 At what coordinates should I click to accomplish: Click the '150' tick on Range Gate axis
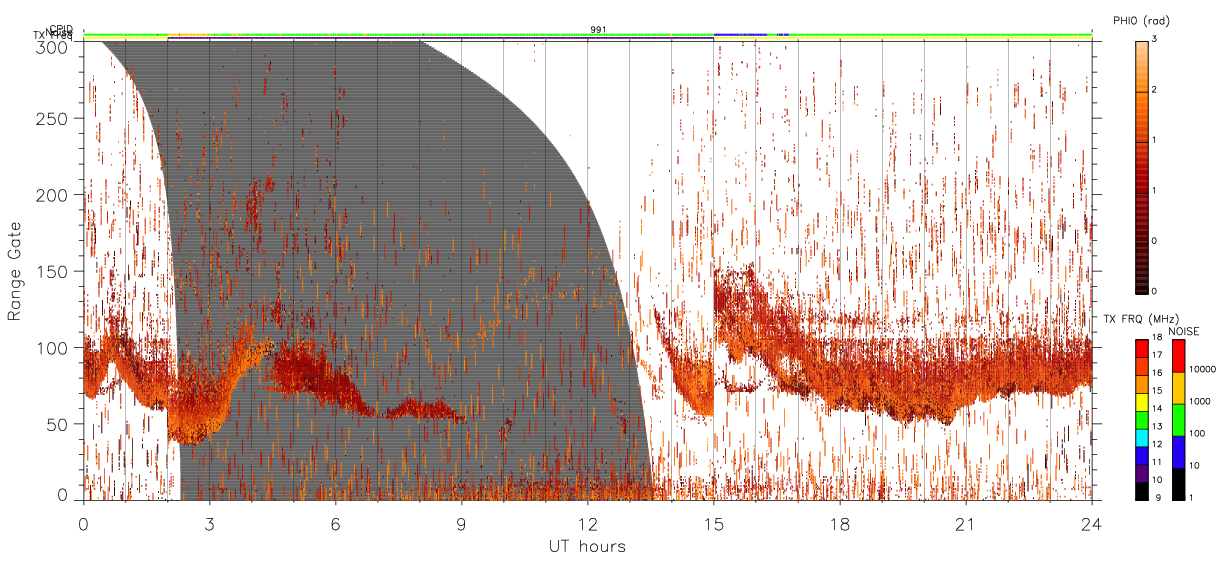[55, 272]
